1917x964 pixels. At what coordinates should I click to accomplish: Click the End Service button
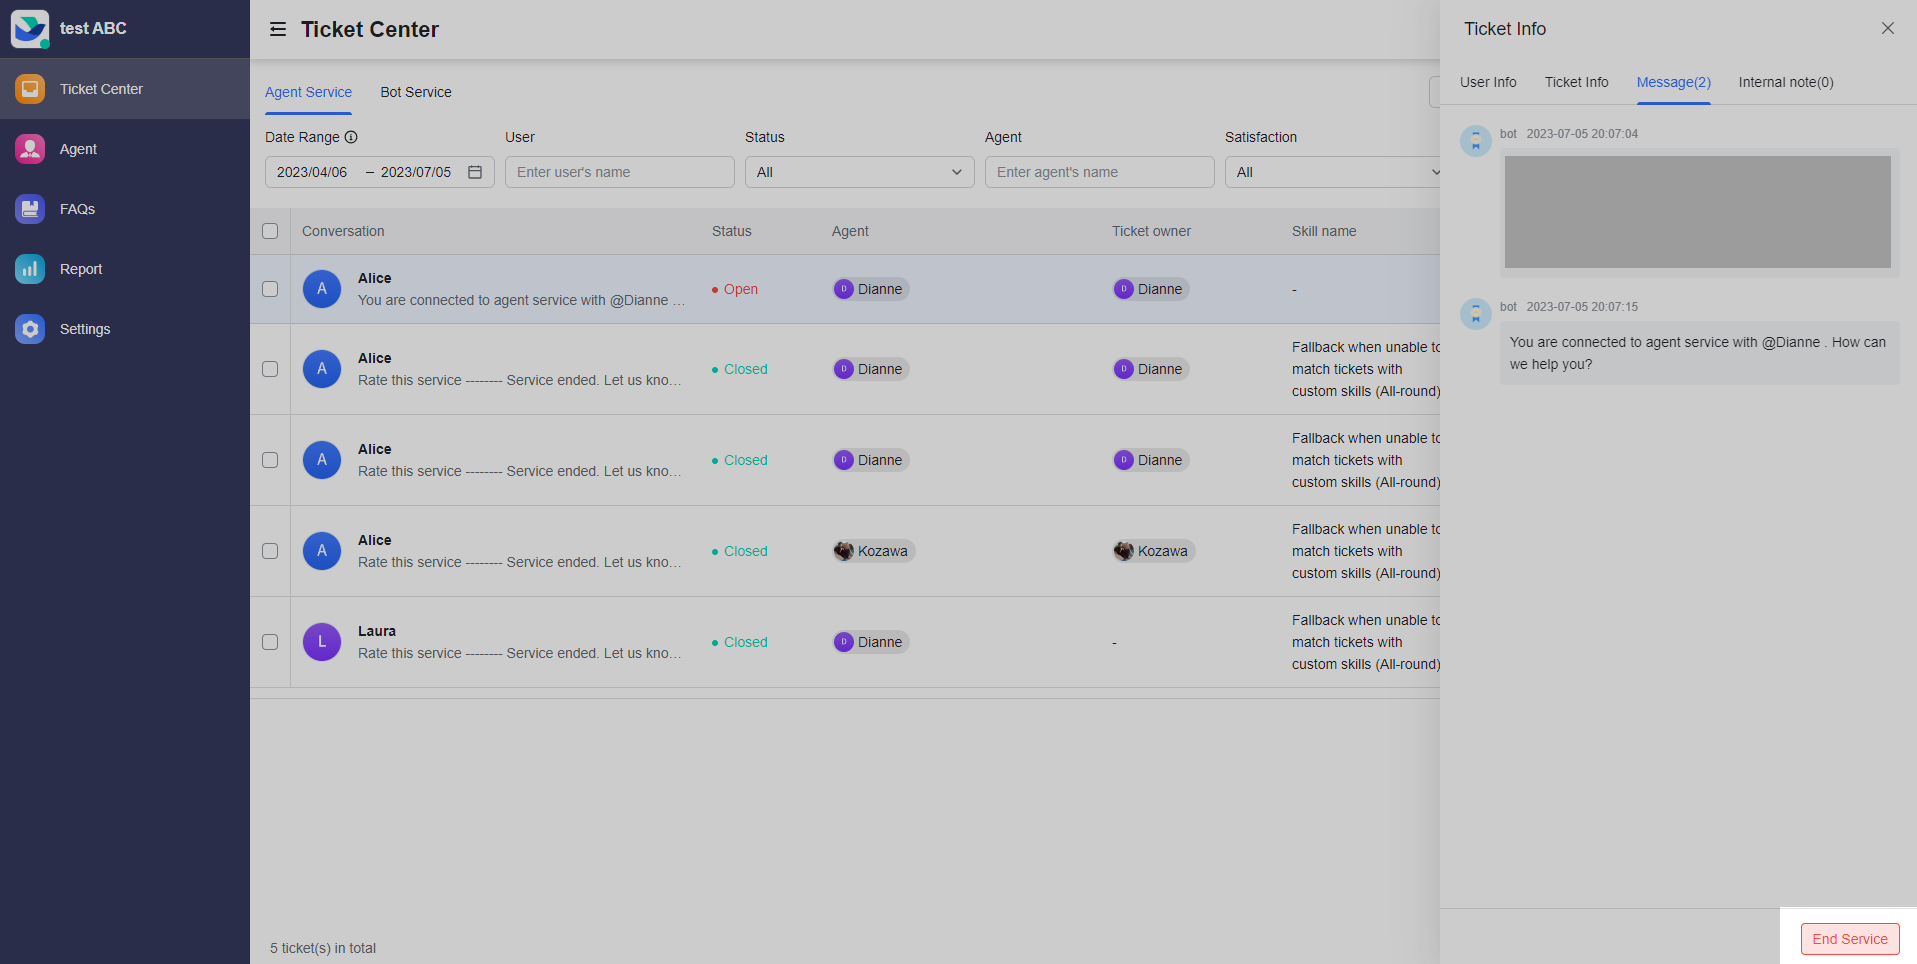1849,939
